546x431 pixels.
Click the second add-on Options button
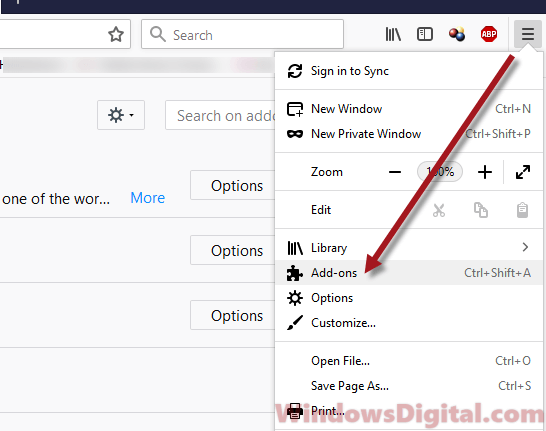pyautogui.click(x=233, y=250)
